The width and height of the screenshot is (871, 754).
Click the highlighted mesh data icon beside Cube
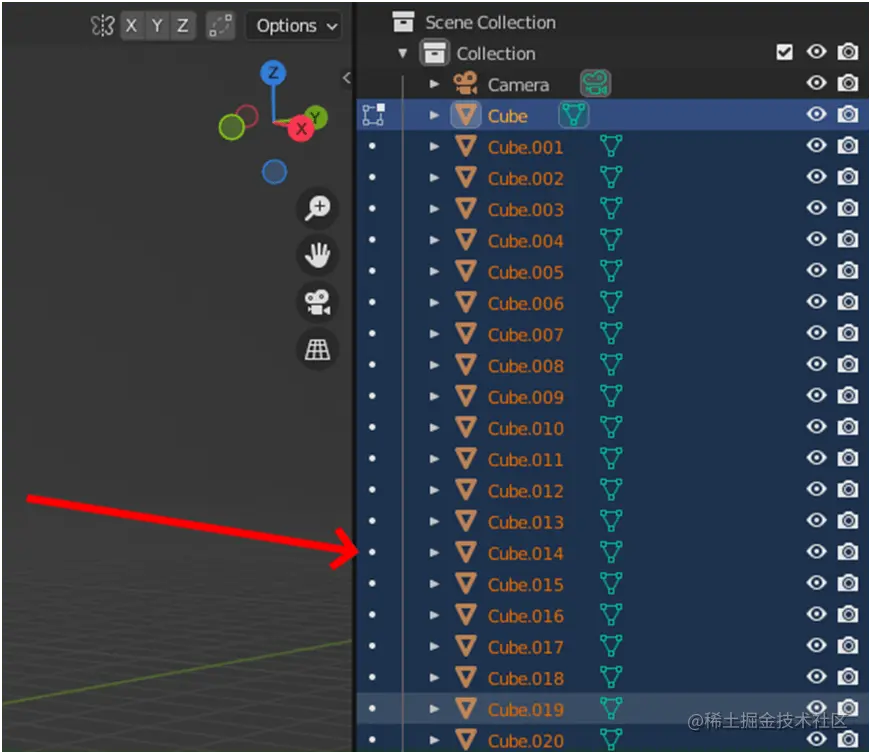coord(573,115)
